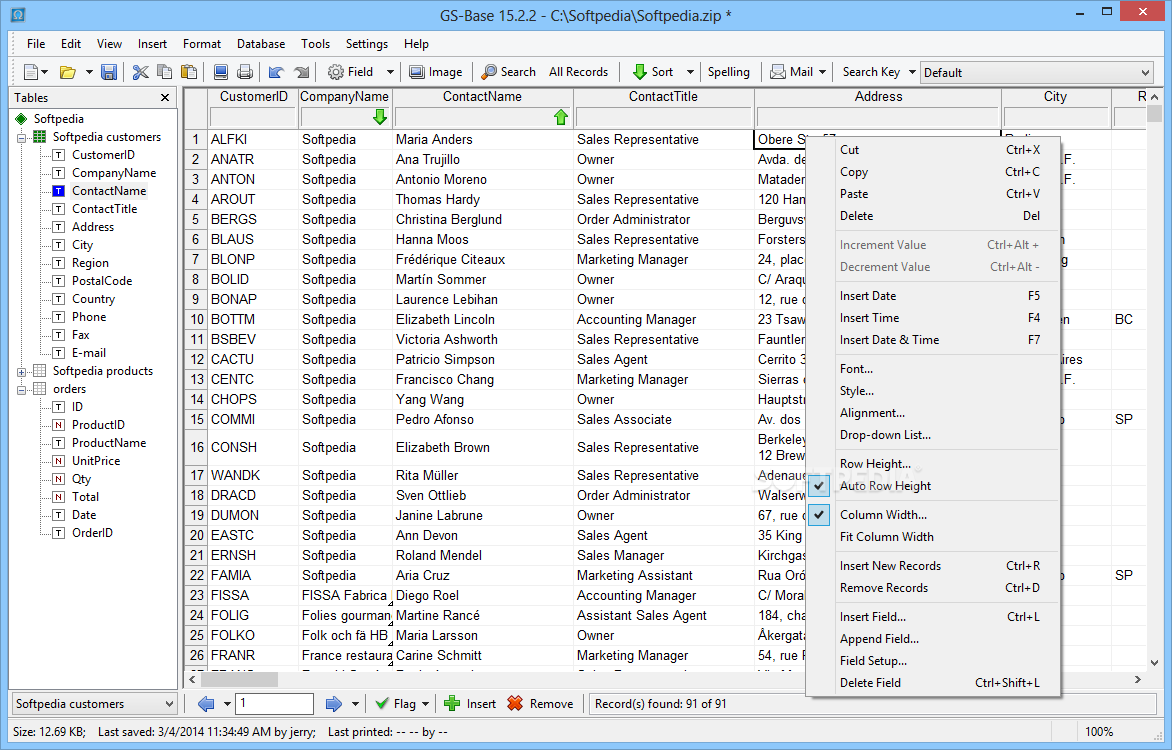Screen dimensions: 1172x750
Task: Click the ContactTitle column header
Action: coord(664,97)
